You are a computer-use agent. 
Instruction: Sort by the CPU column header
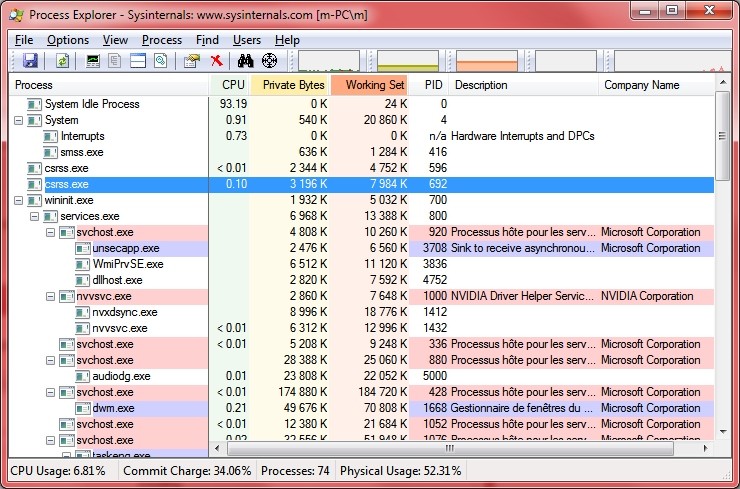pos(229,85)
